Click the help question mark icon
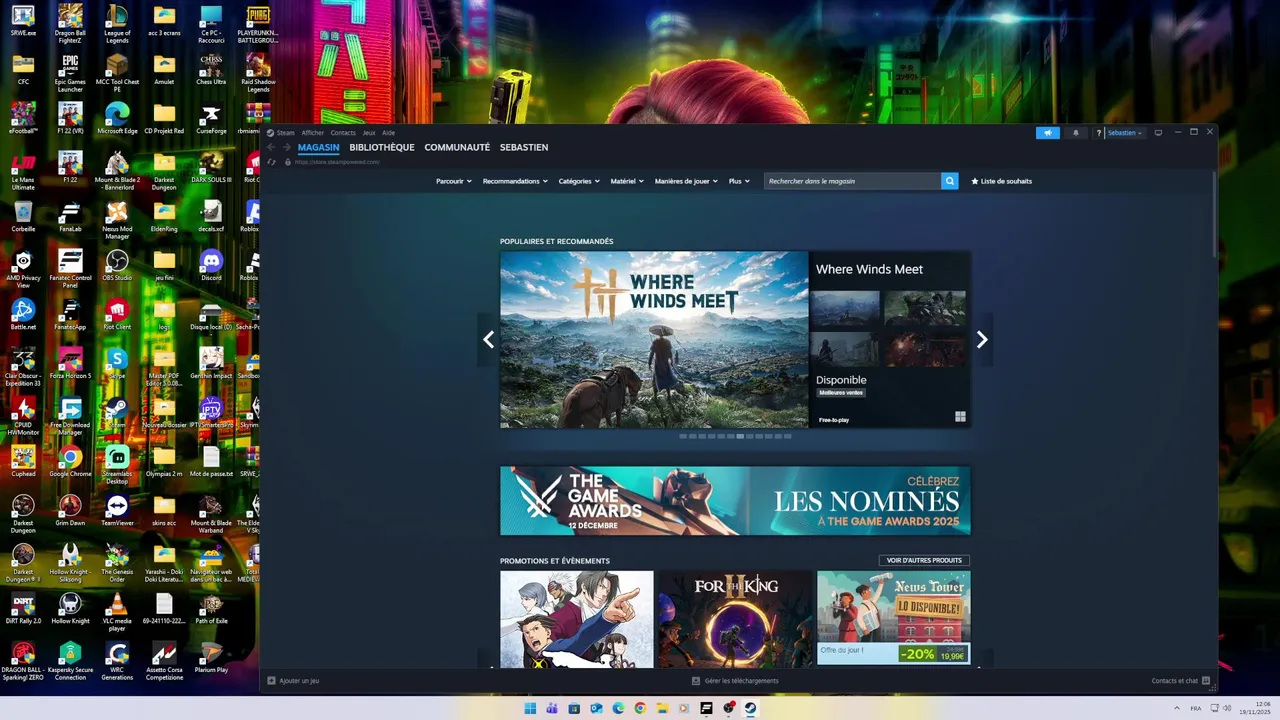Screen dimensions: 1280x720 [x=1099, y=133]
